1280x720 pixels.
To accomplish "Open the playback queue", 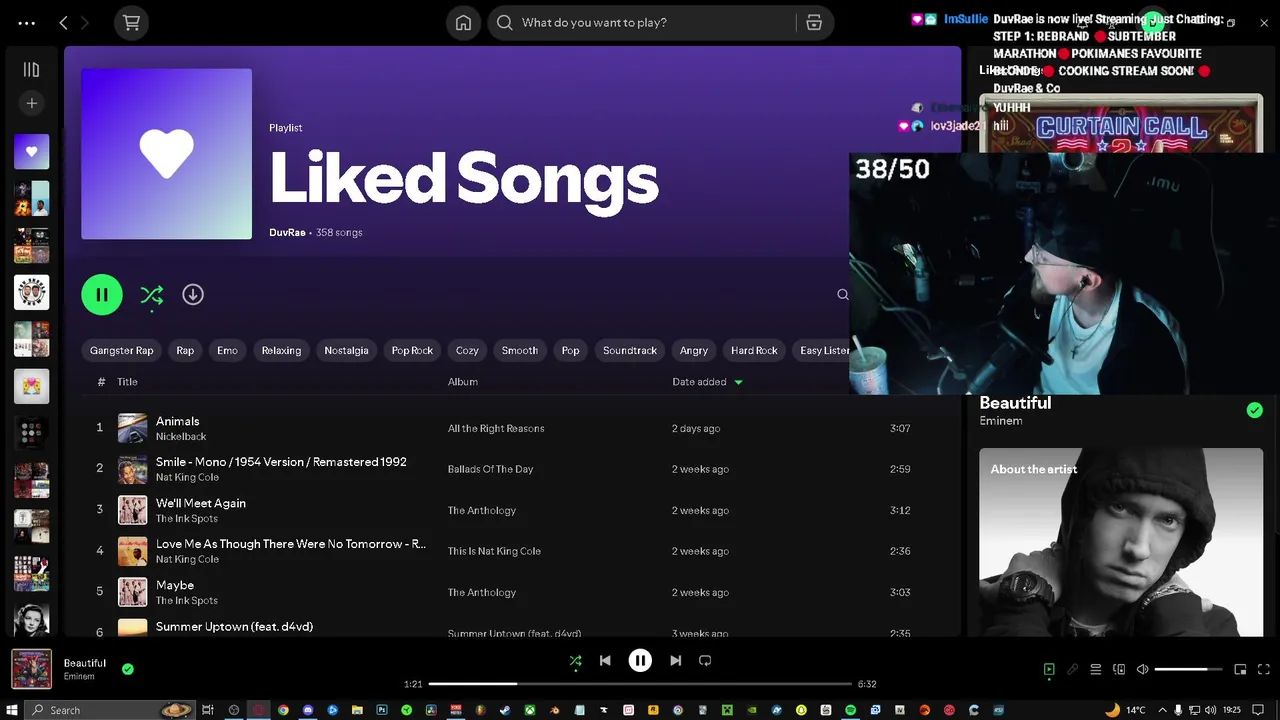I will 1096,670.
